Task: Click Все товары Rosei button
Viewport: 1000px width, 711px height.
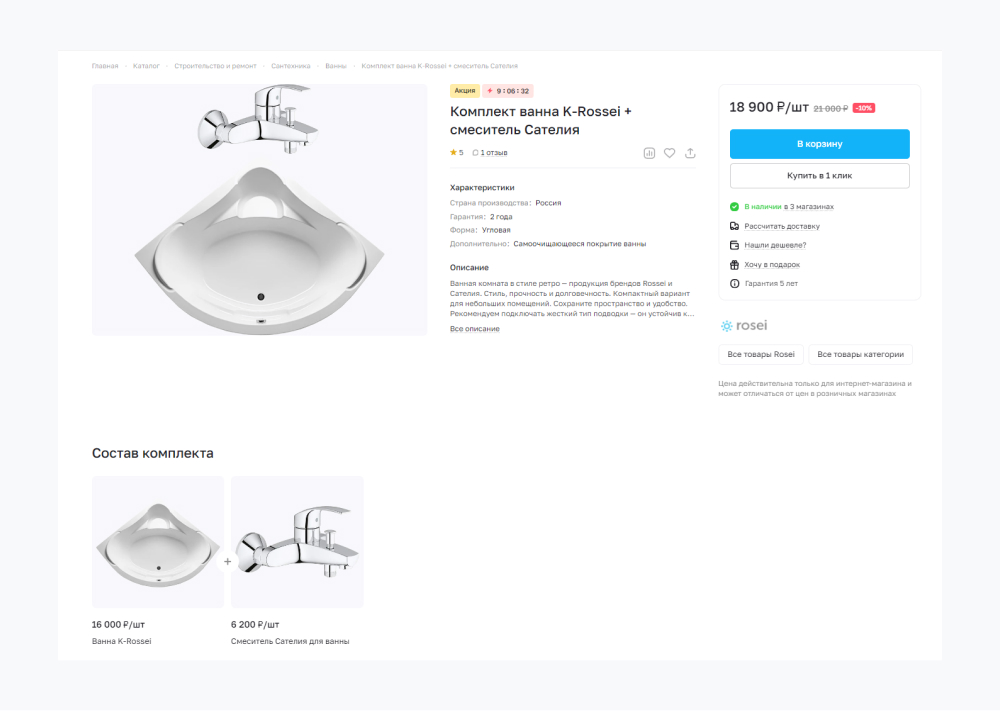Action: 761,355
